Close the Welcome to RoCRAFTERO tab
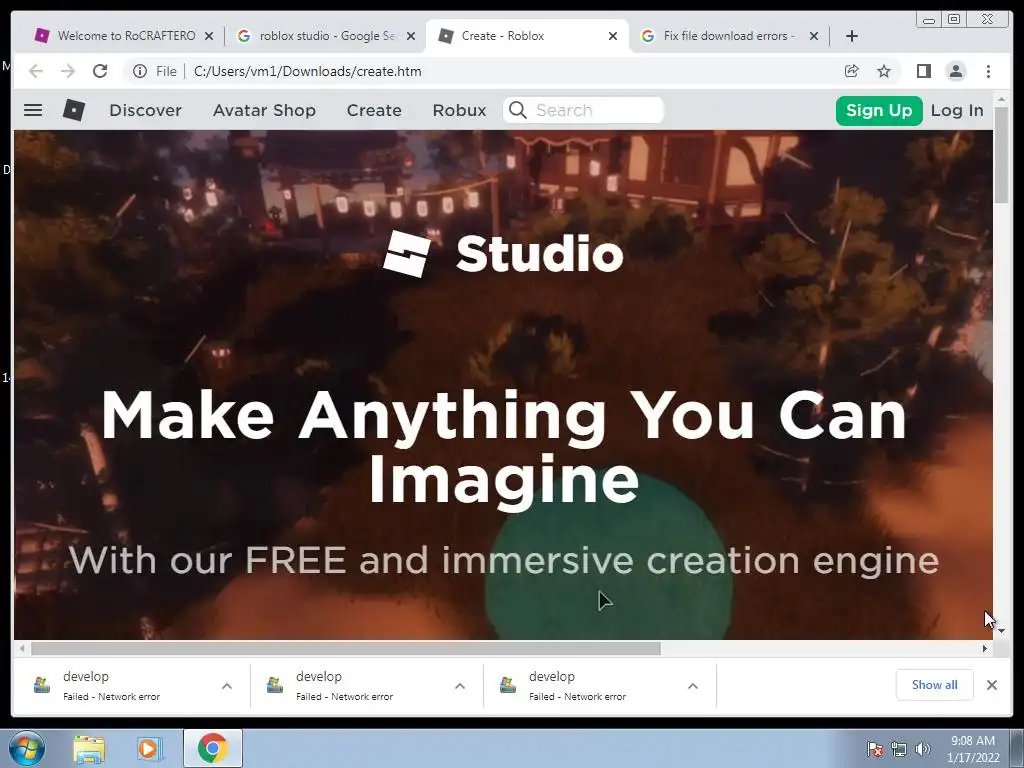Screen dimensions: 1024x768 209,36
